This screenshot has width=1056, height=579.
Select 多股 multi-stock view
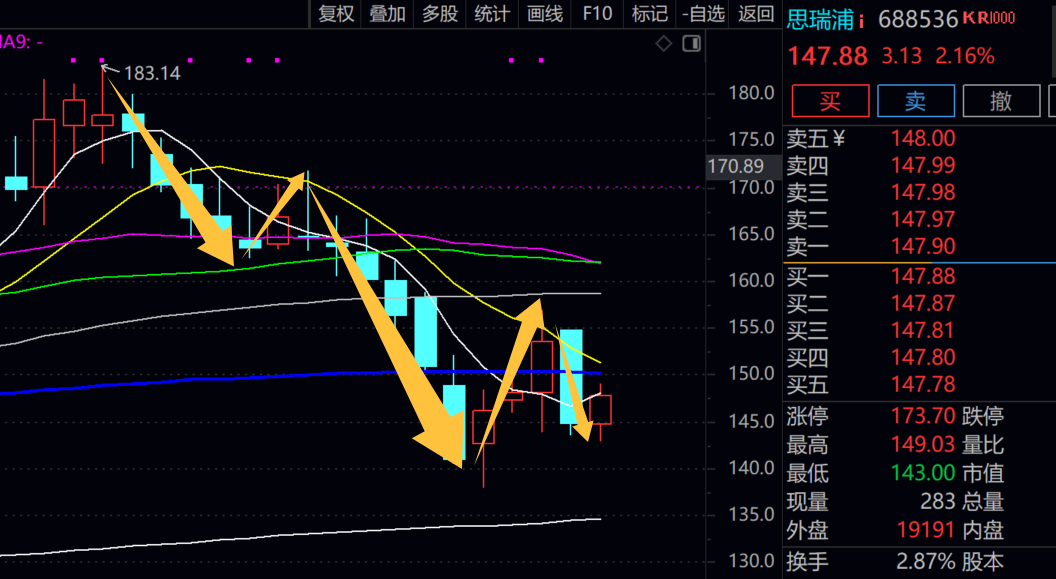point(440,14)
